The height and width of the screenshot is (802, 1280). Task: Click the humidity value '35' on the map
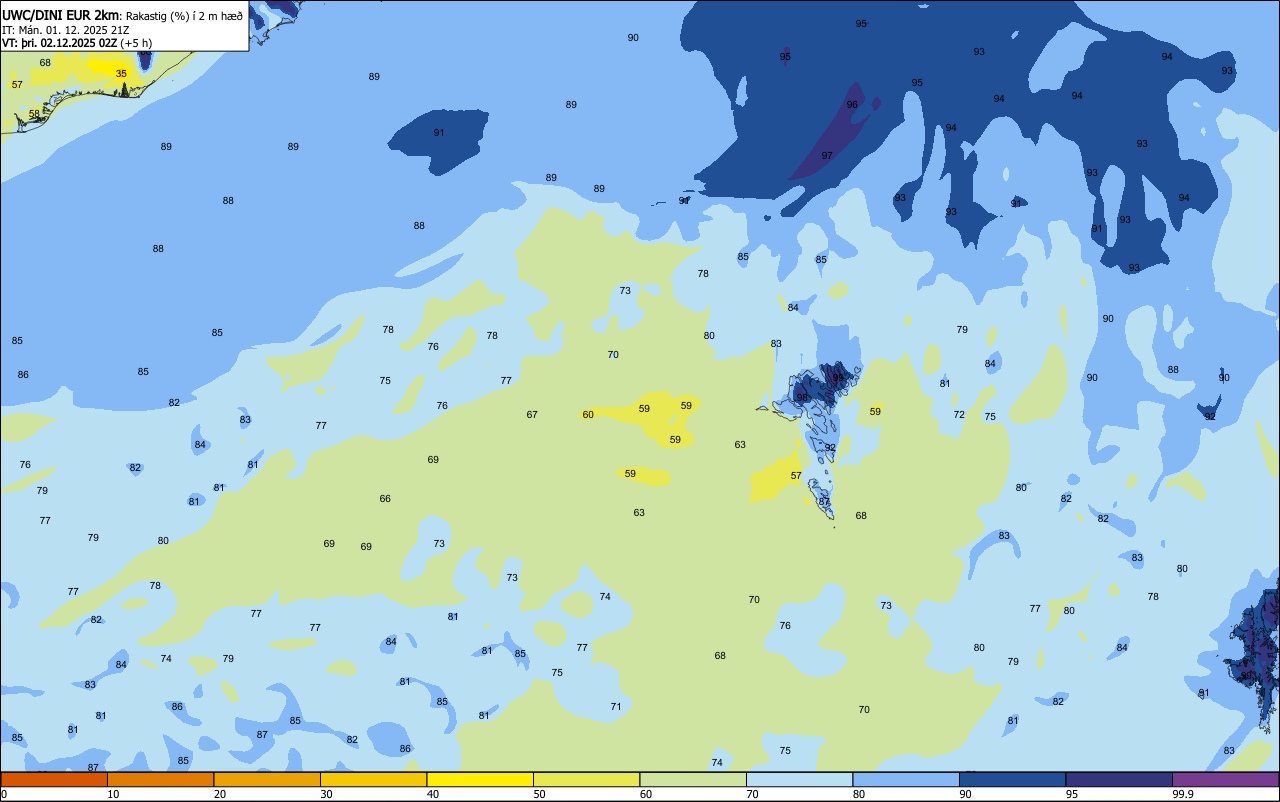tap(121, 74)
